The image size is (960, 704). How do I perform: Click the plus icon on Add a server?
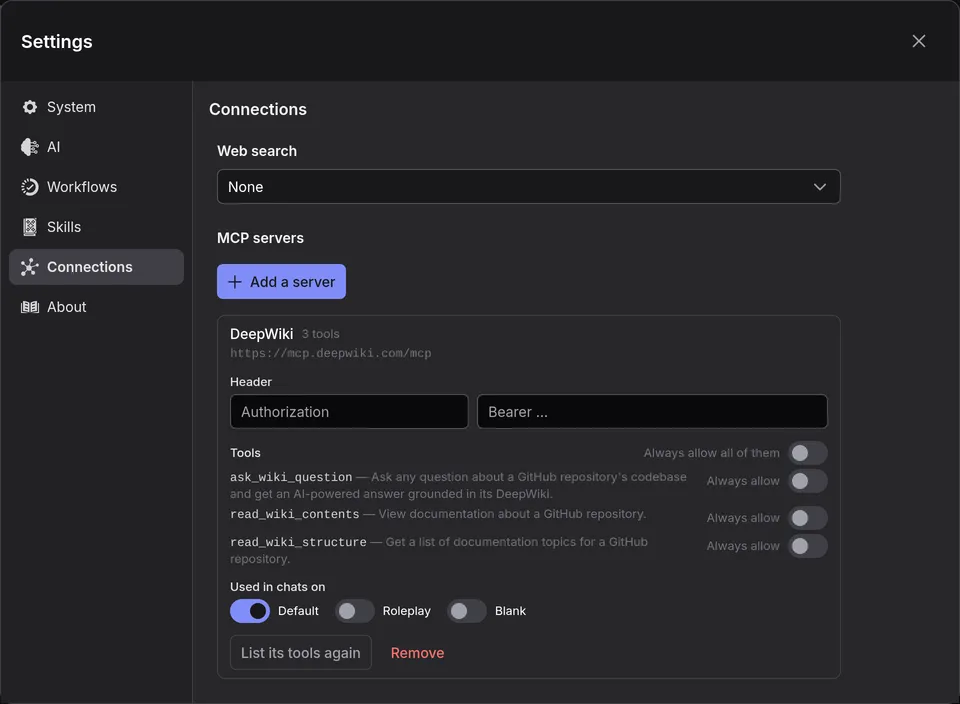coord(234,282)
